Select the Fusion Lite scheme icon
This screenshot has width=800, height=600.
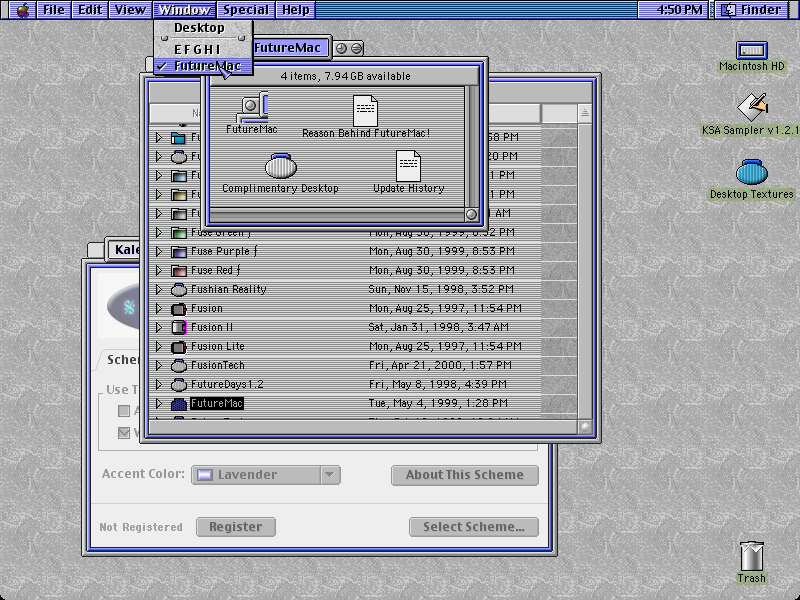click(179, 347)
